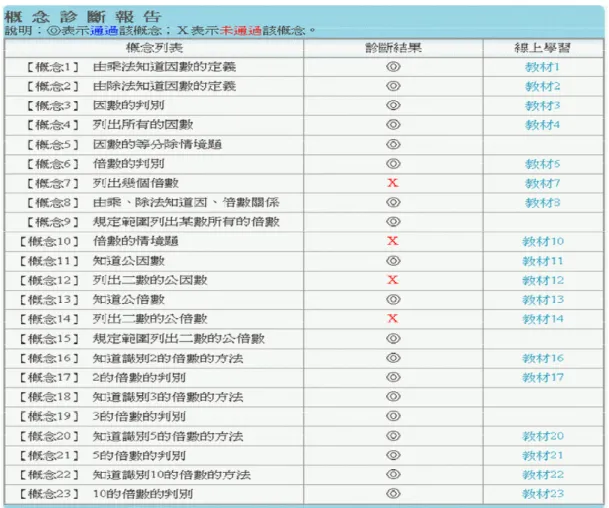
Task: Open the 教材10 link
Action: pyautogui.click(x=543, y=242)
